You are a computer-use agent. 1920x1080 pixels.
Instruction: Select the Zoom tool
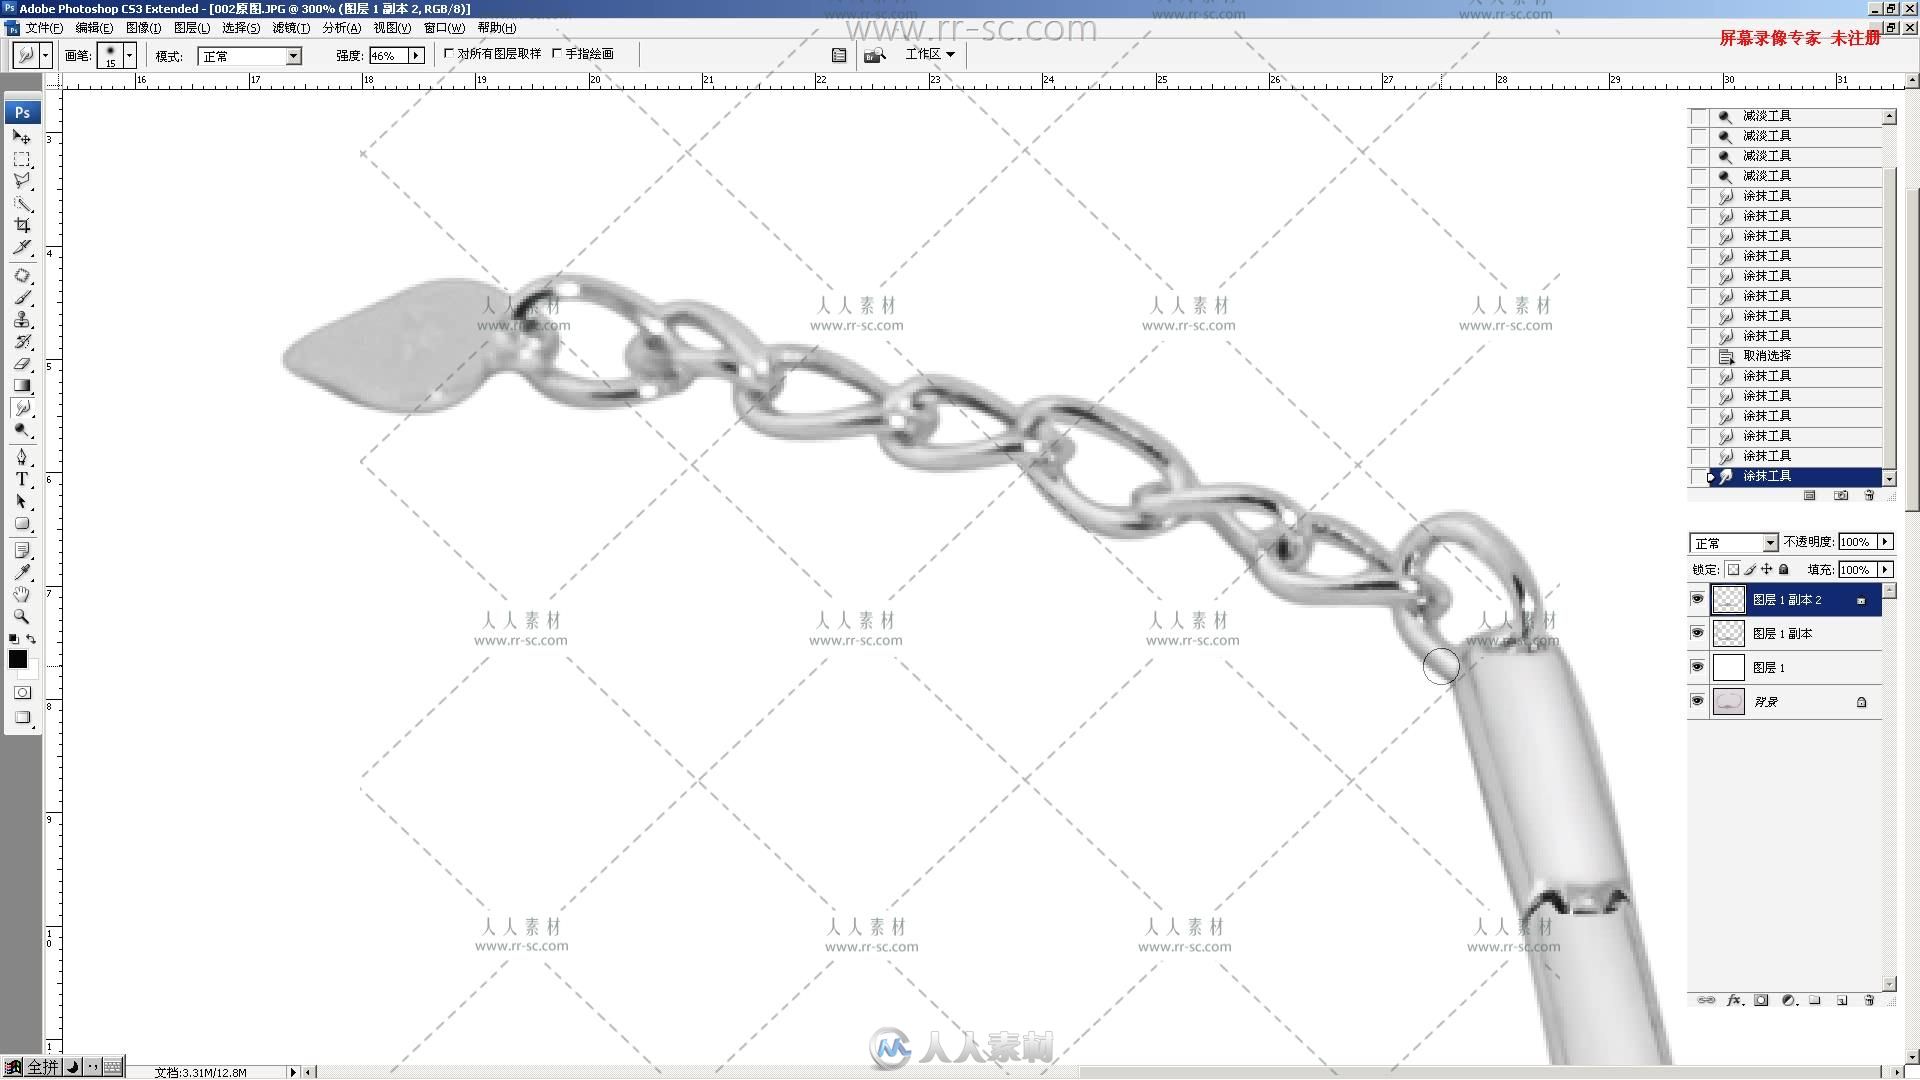[22, 617]
